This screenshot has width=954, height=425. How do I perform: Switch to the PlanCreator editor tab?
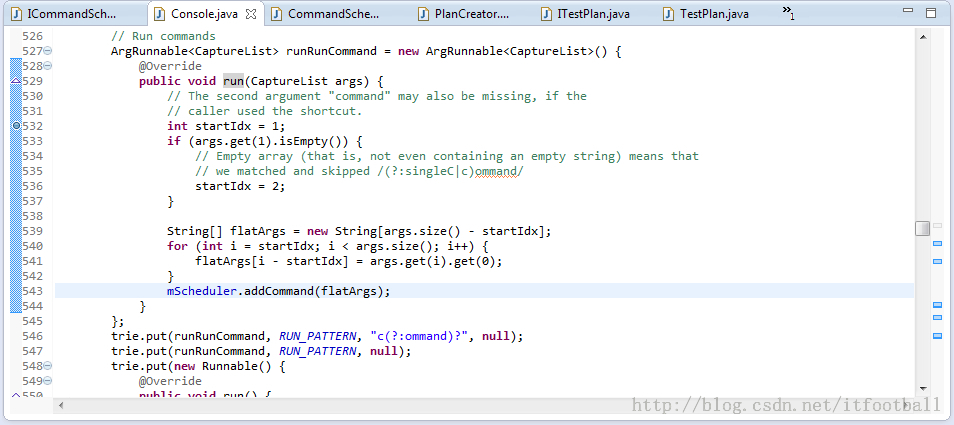[x=472, y=13]
